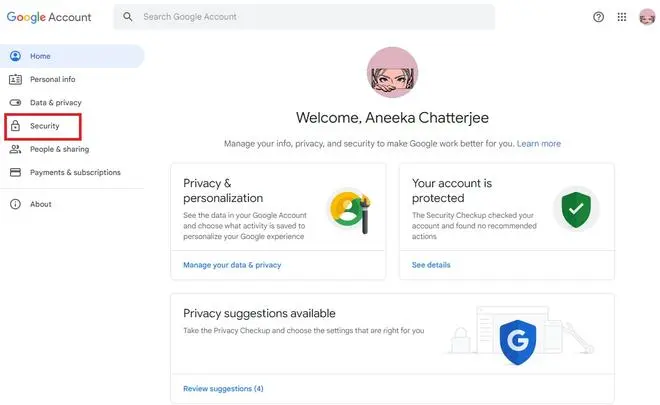660x405 pixels.
Task: Open Security in the sidebar
Action: (44, 126)
